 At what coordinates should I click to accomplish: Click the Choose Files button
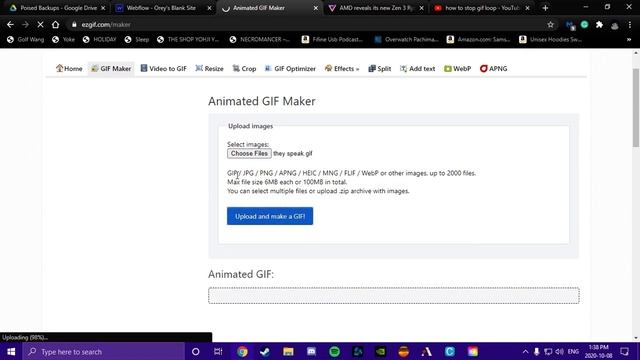point(249,153)
